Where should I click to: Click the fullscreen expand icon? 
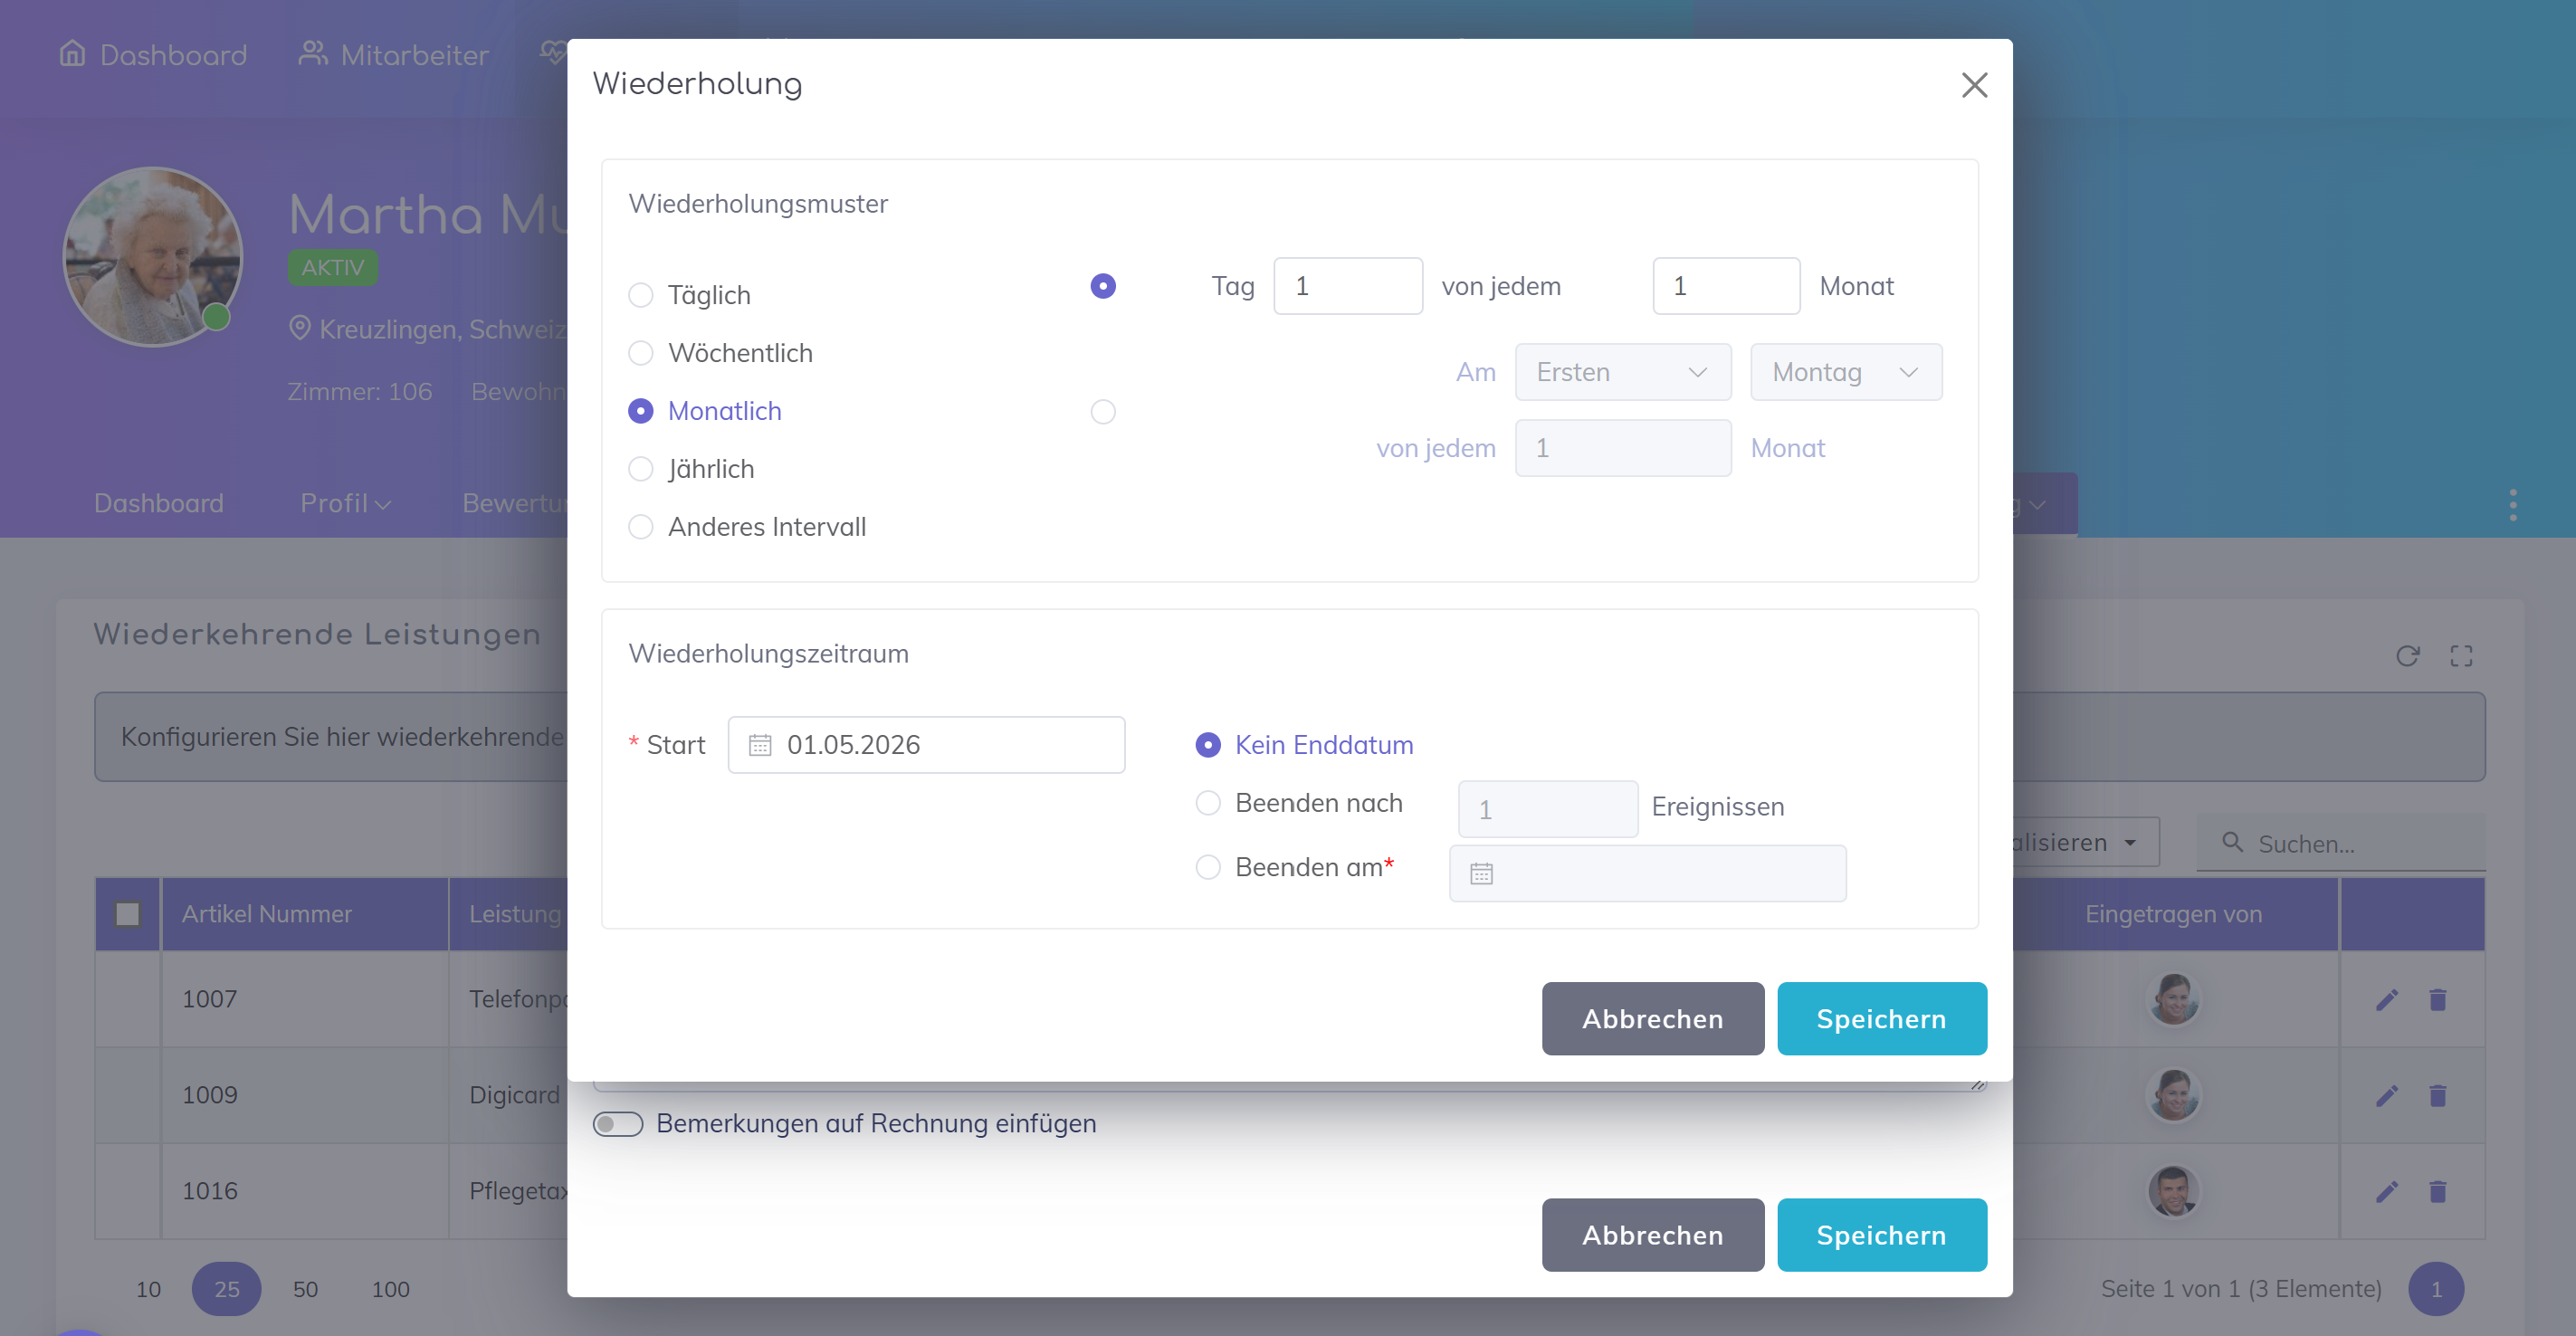(x=2461, y=656)
